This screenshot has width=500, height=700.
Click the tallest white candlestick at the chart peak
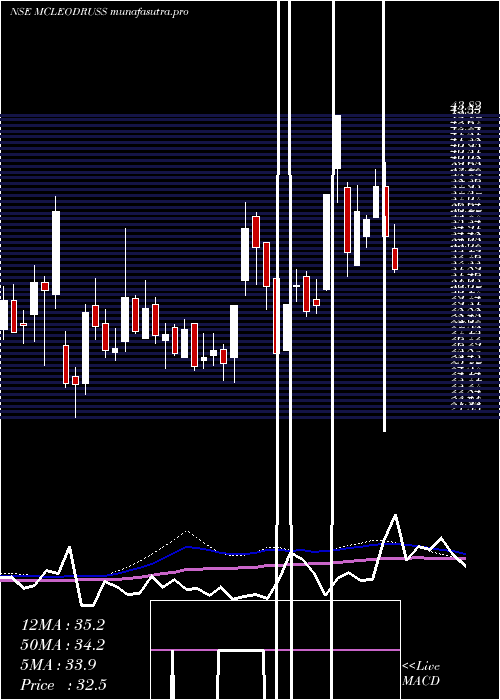click(337, 142)
